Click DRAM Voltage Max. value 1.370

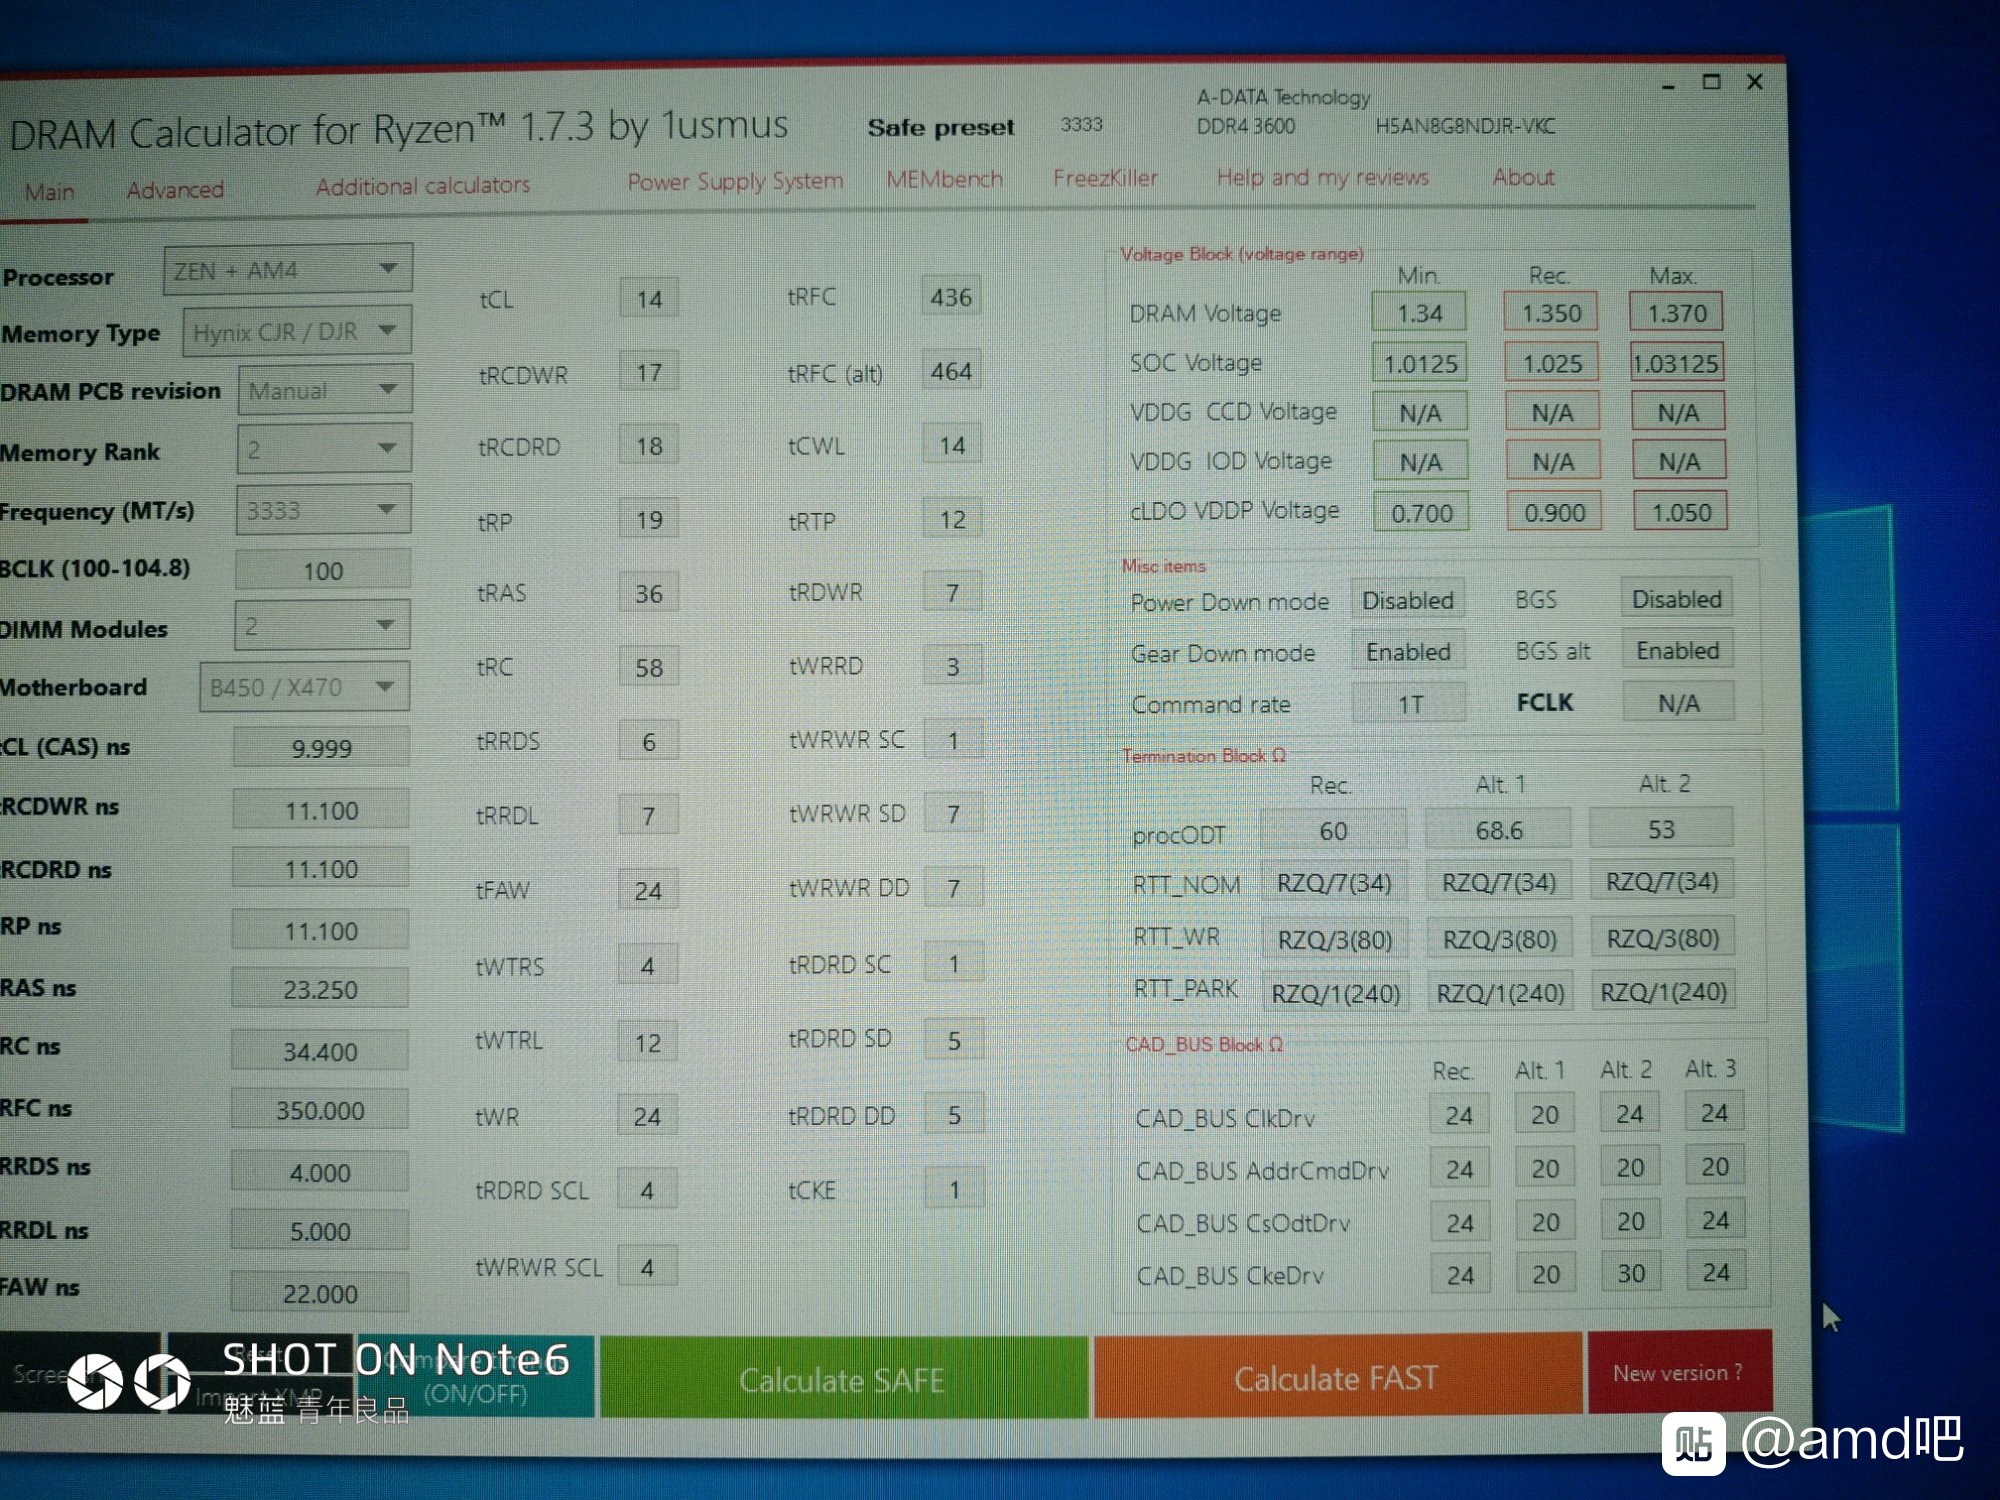1677,312
